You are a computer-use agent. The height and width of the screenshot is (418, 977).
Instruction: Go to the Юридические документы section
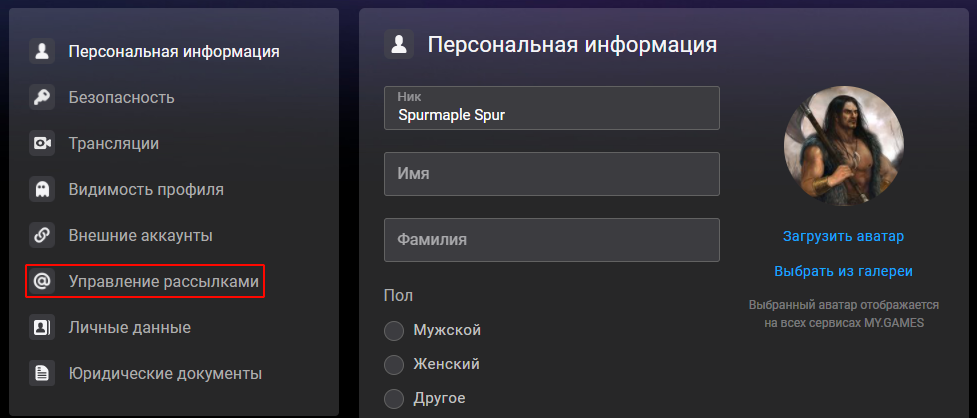(x=165, y=374)
